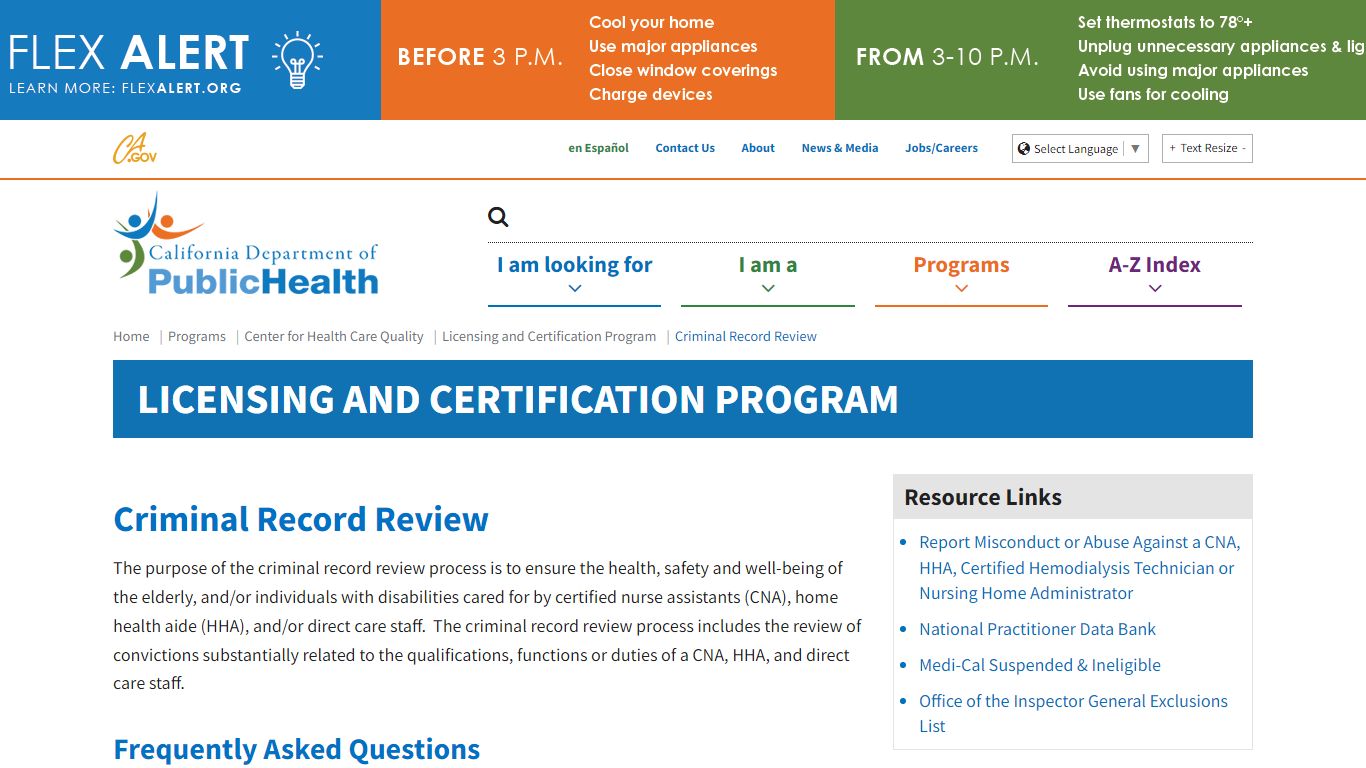Increase text size with plus button
Viewport: 1366px width, 768px height.
click(x=1172, y=148)
